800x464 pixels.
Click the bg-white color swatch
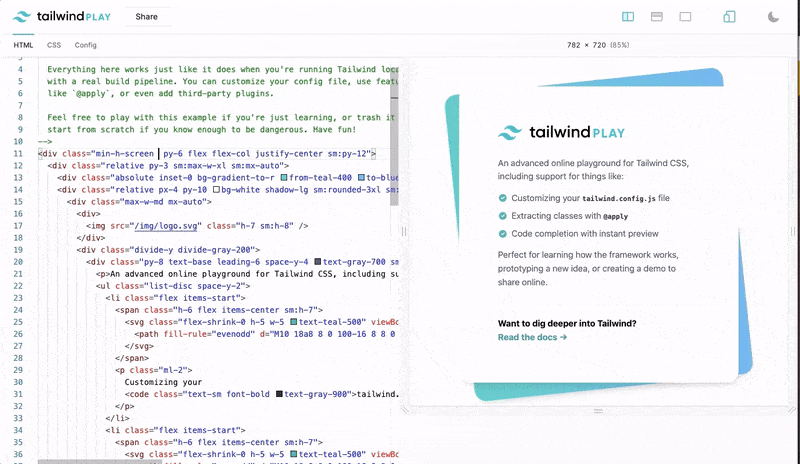coord(216,189)
